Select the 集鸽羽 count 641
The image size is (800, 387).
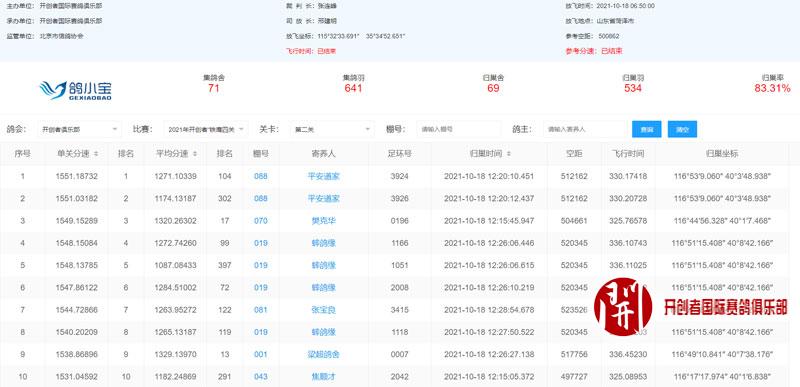point(353,88)
